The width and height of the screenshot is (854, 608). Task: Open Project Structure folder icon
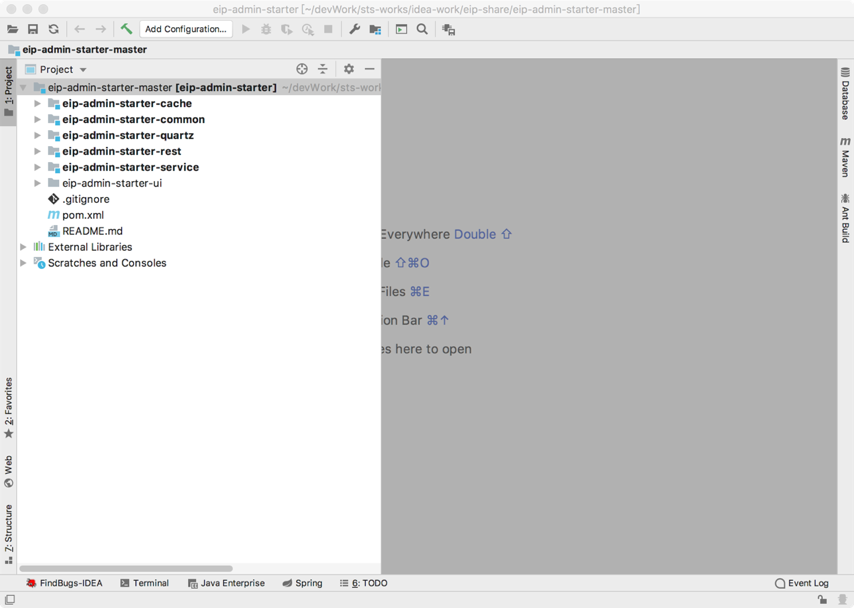[x=375, y=29]
